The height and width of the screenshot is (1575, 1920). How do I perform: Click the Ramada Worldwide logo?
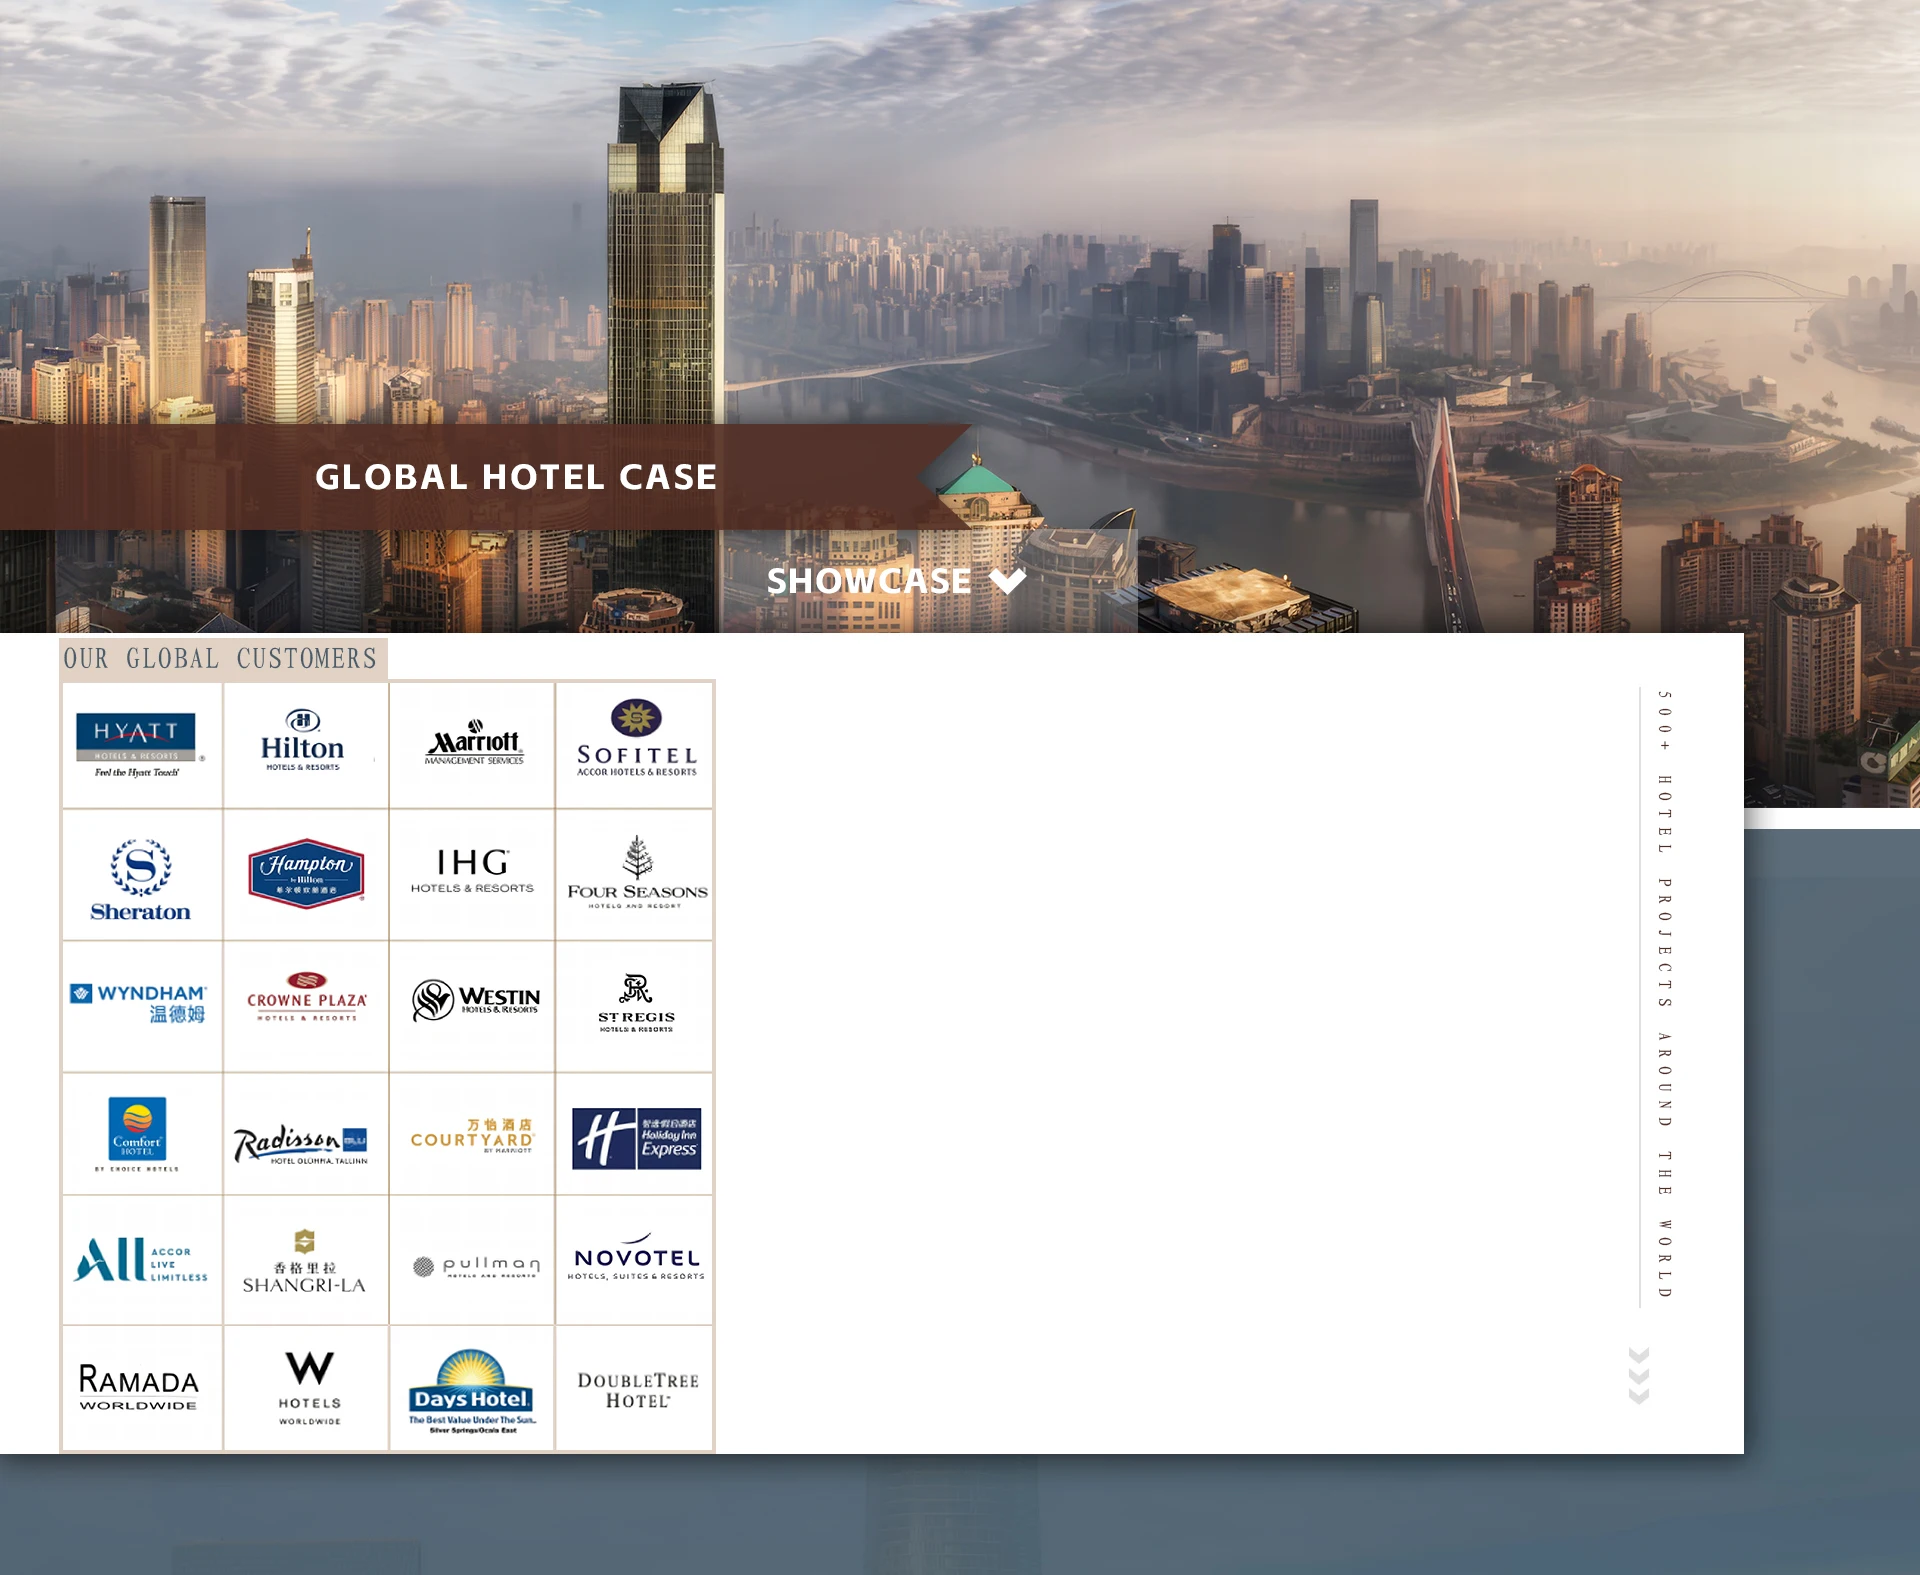[140, 1388]
